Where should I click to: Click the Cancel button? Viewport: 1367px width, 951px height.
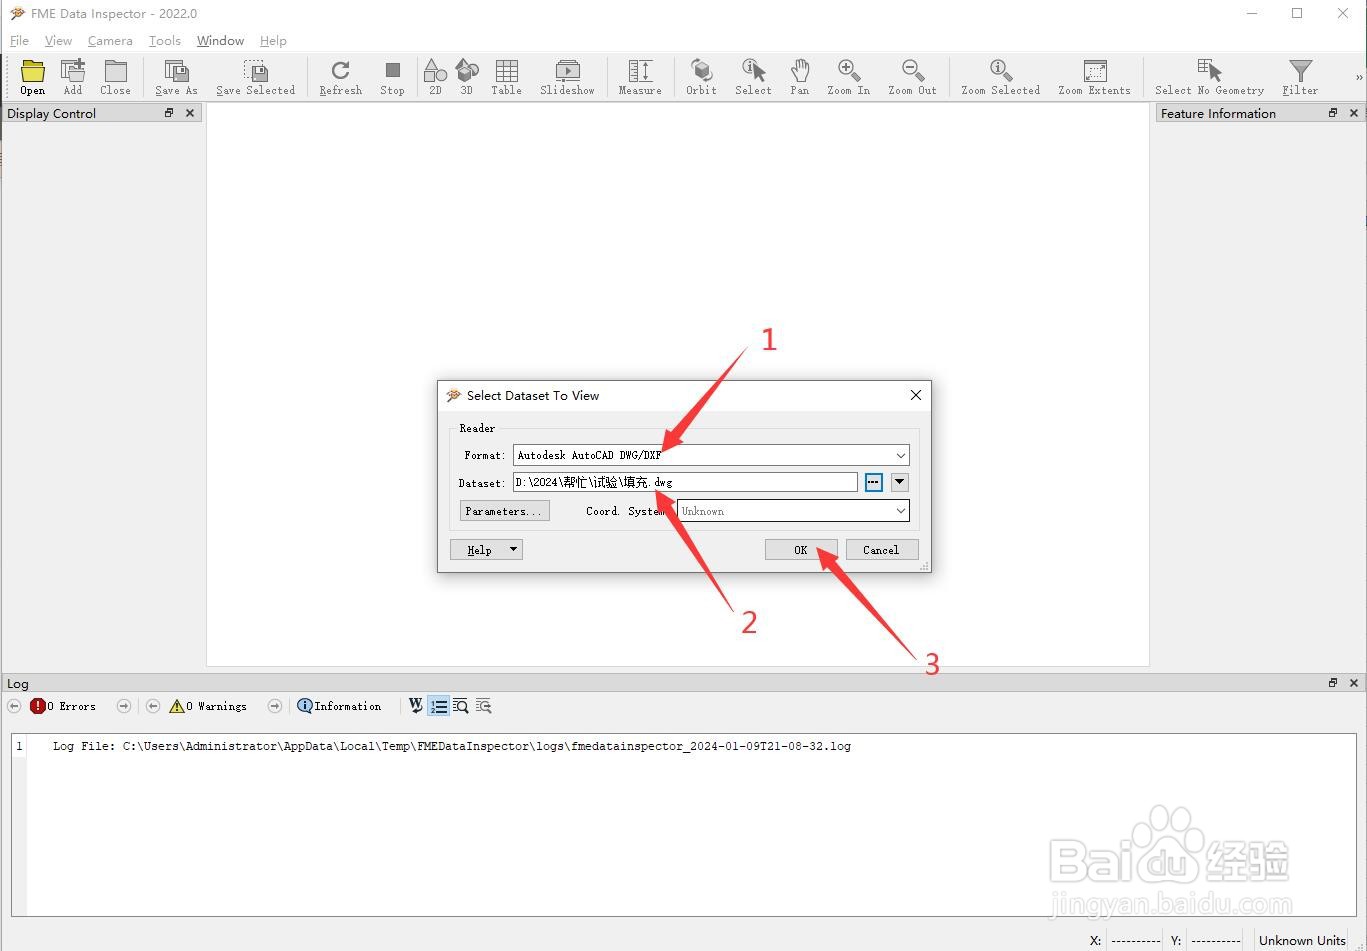(882, 550)
